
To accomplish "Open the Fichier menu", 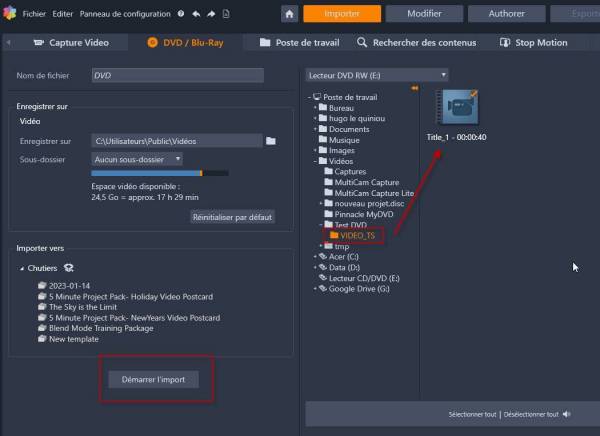I will (x=34, y=14).
